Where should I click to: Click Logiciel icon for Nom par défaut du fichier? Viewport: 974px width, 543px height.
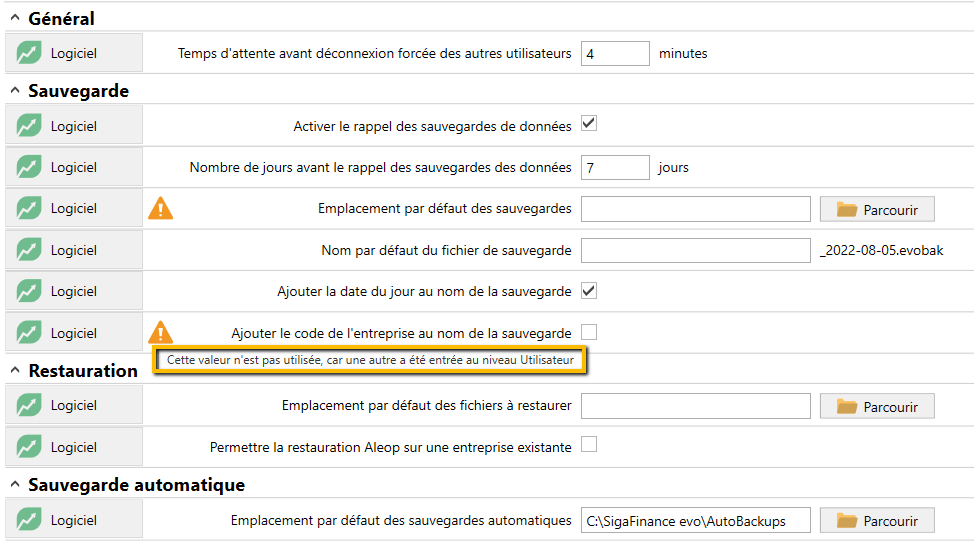pyautogui.click(x=29, y=250)
